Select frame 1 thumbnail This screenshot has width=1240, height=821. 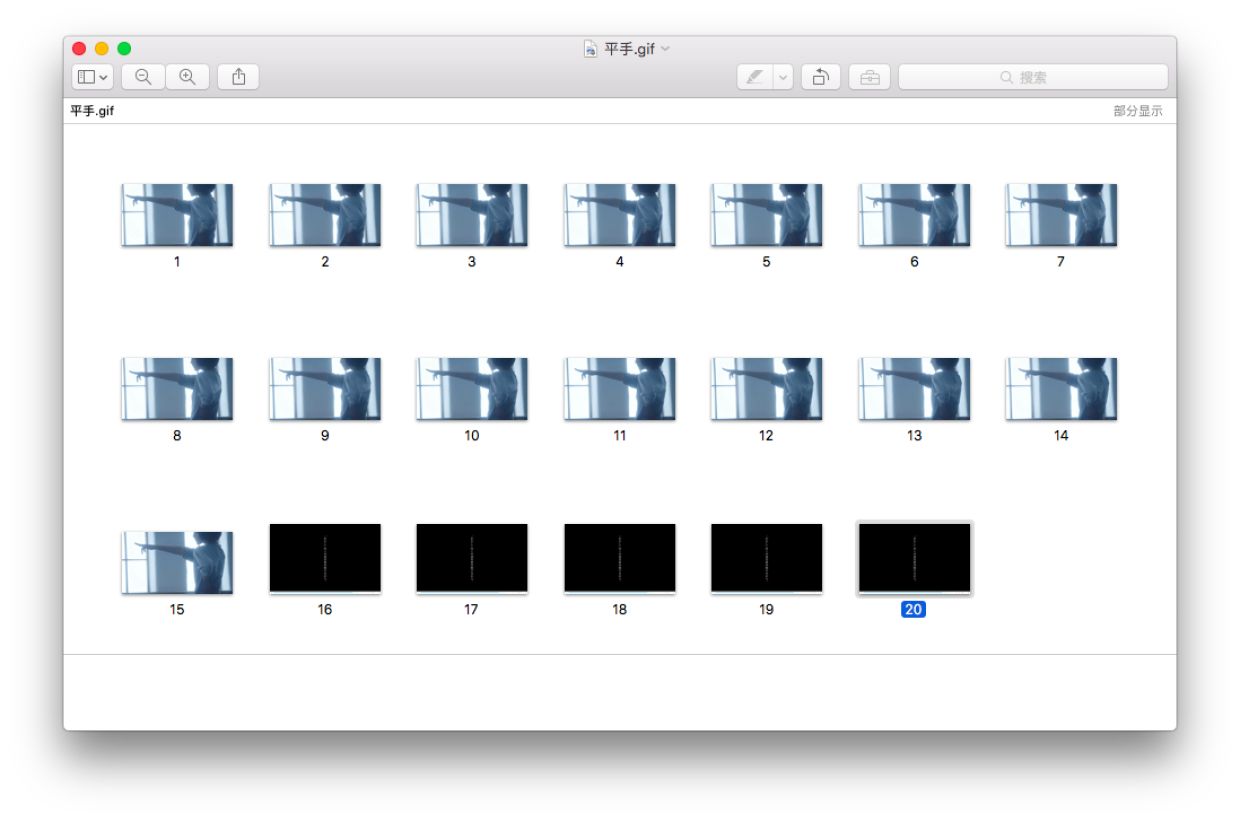[177, 215]
